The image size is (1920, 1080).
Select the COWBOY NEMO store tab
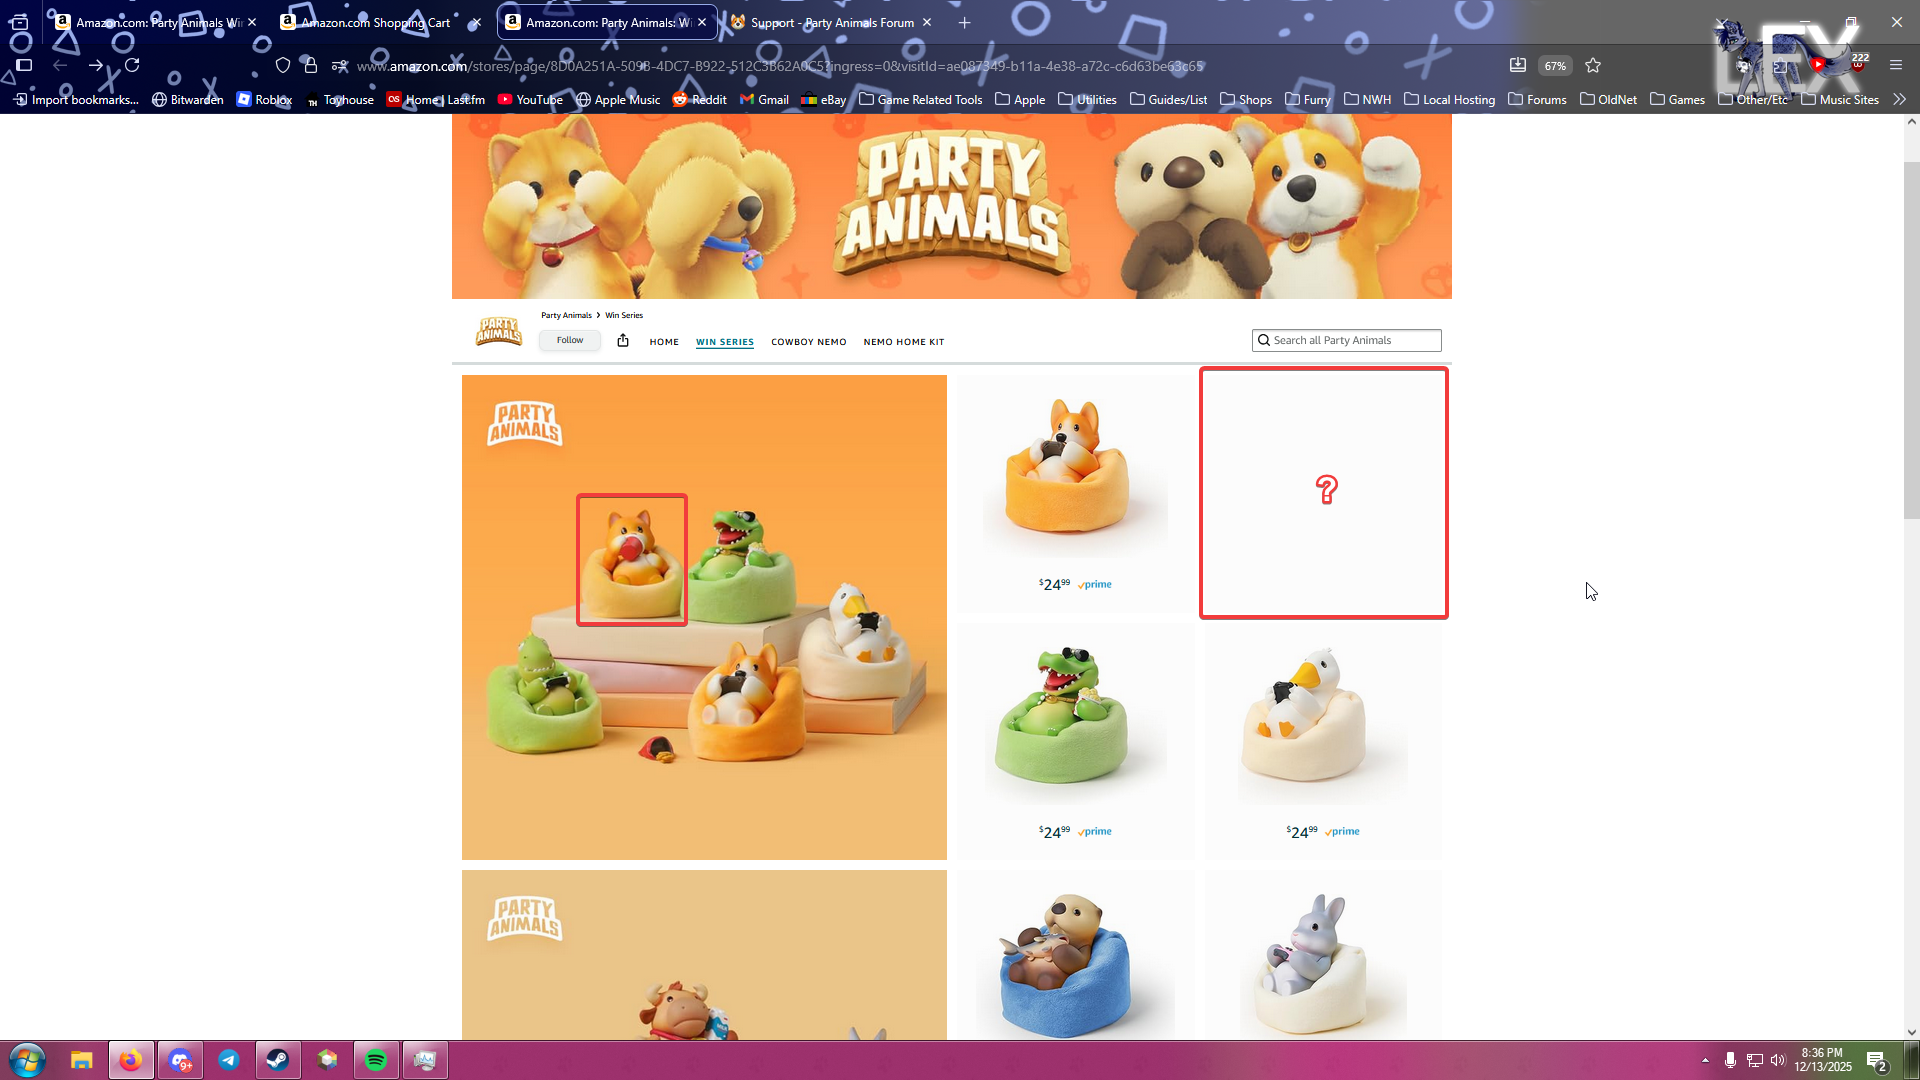point(808,342)
